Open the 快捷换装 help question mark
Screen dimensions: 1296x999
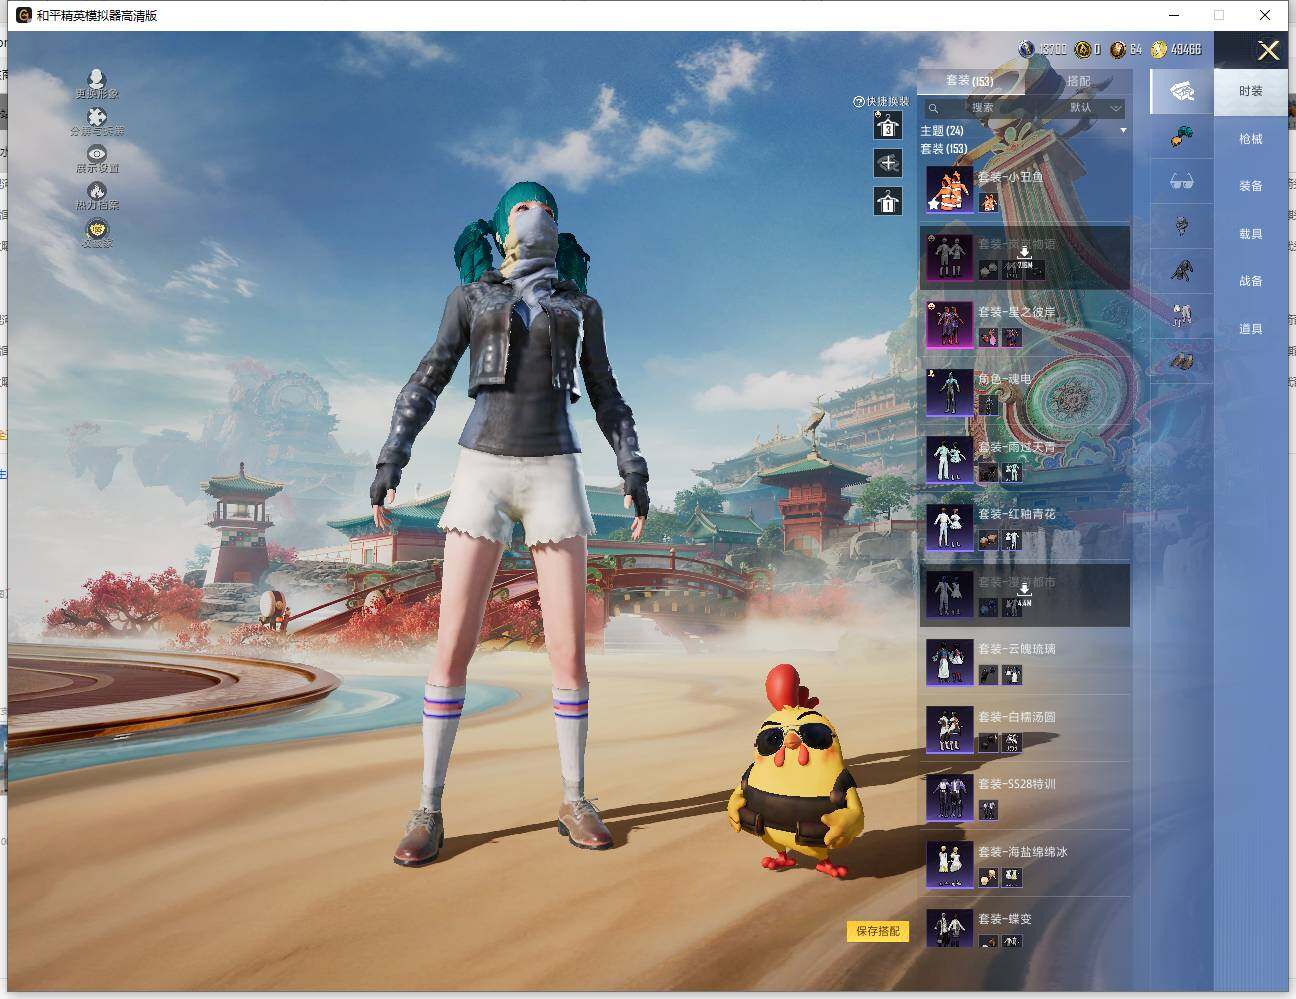tap(858, 102)
